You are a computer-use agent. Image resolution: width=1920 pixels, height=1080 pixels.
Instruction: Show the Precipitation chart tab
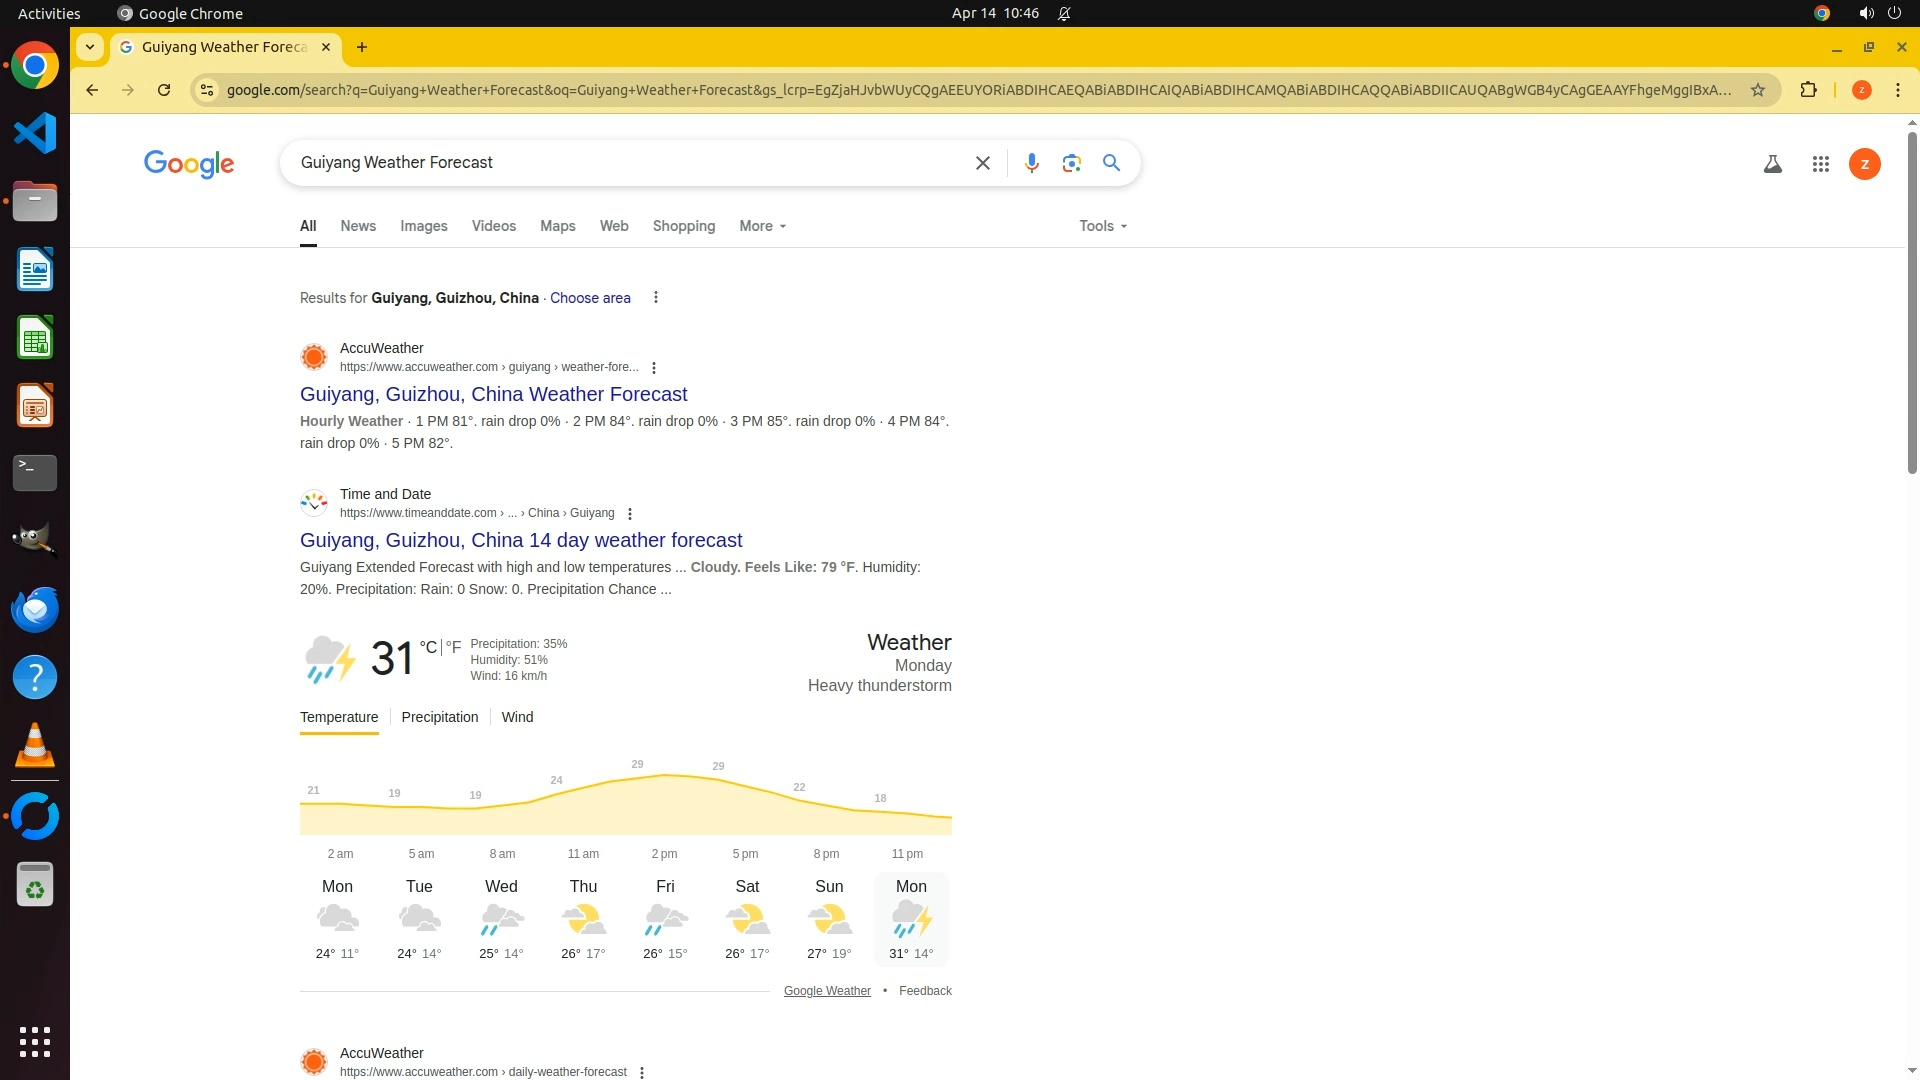(x=439, y=717)
